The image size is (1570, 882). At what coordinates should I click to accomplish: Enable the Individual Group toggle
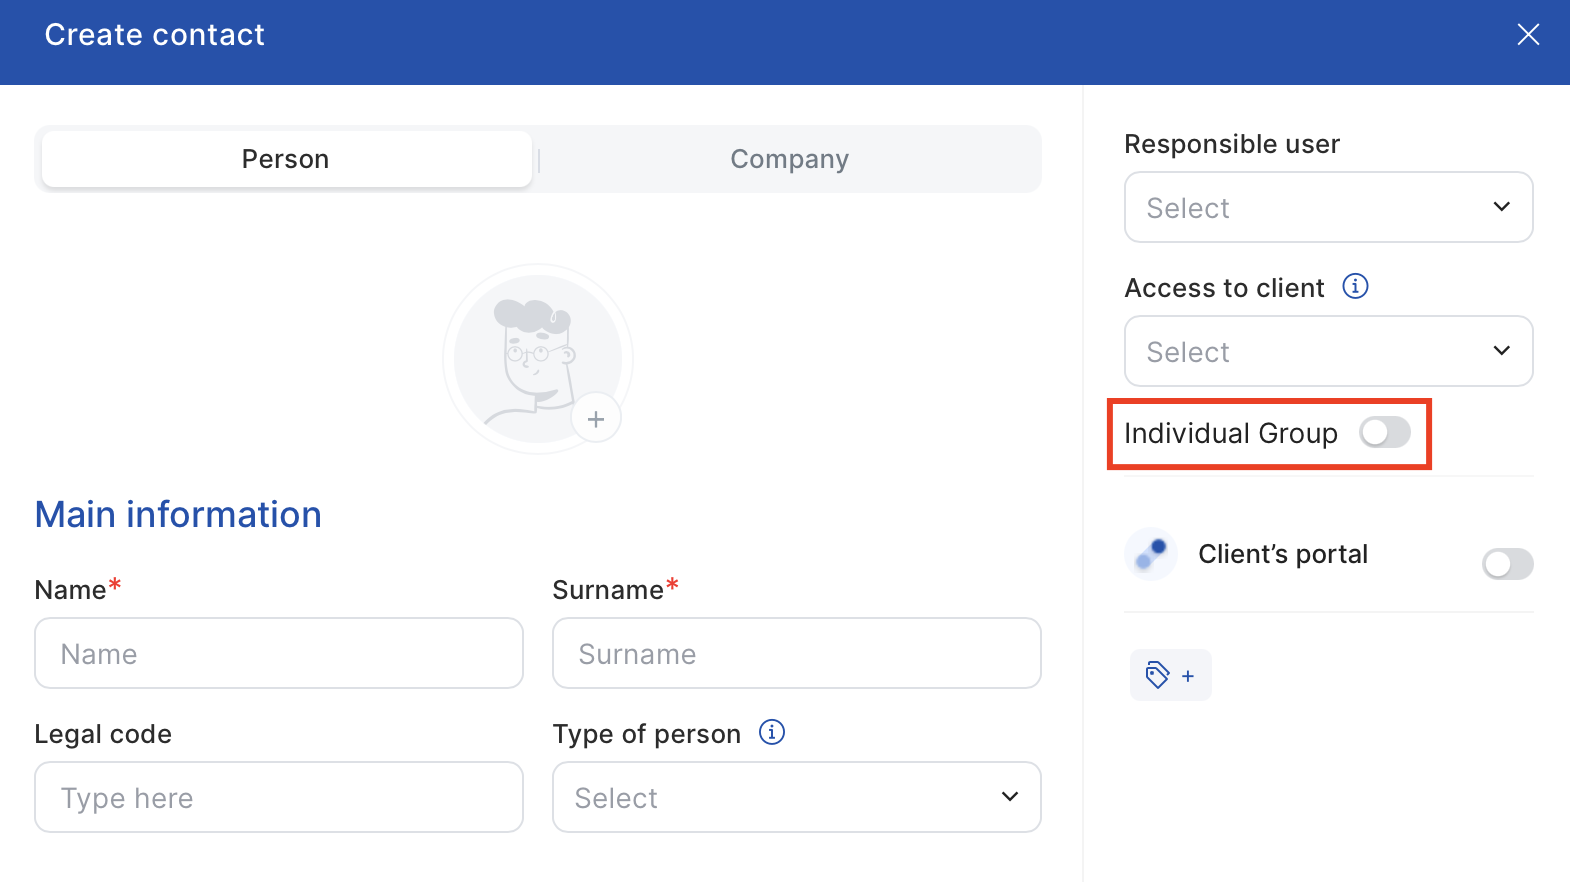coord(1384,432)
